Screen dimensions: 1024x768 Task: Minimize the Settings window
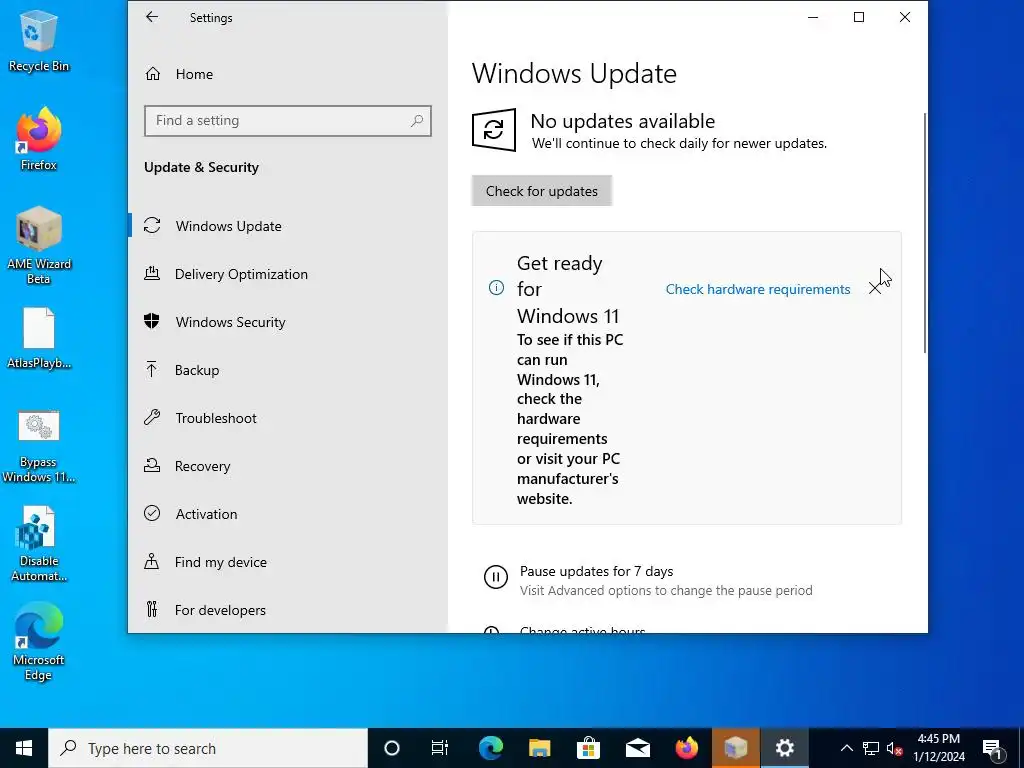[x=813, y=18]
